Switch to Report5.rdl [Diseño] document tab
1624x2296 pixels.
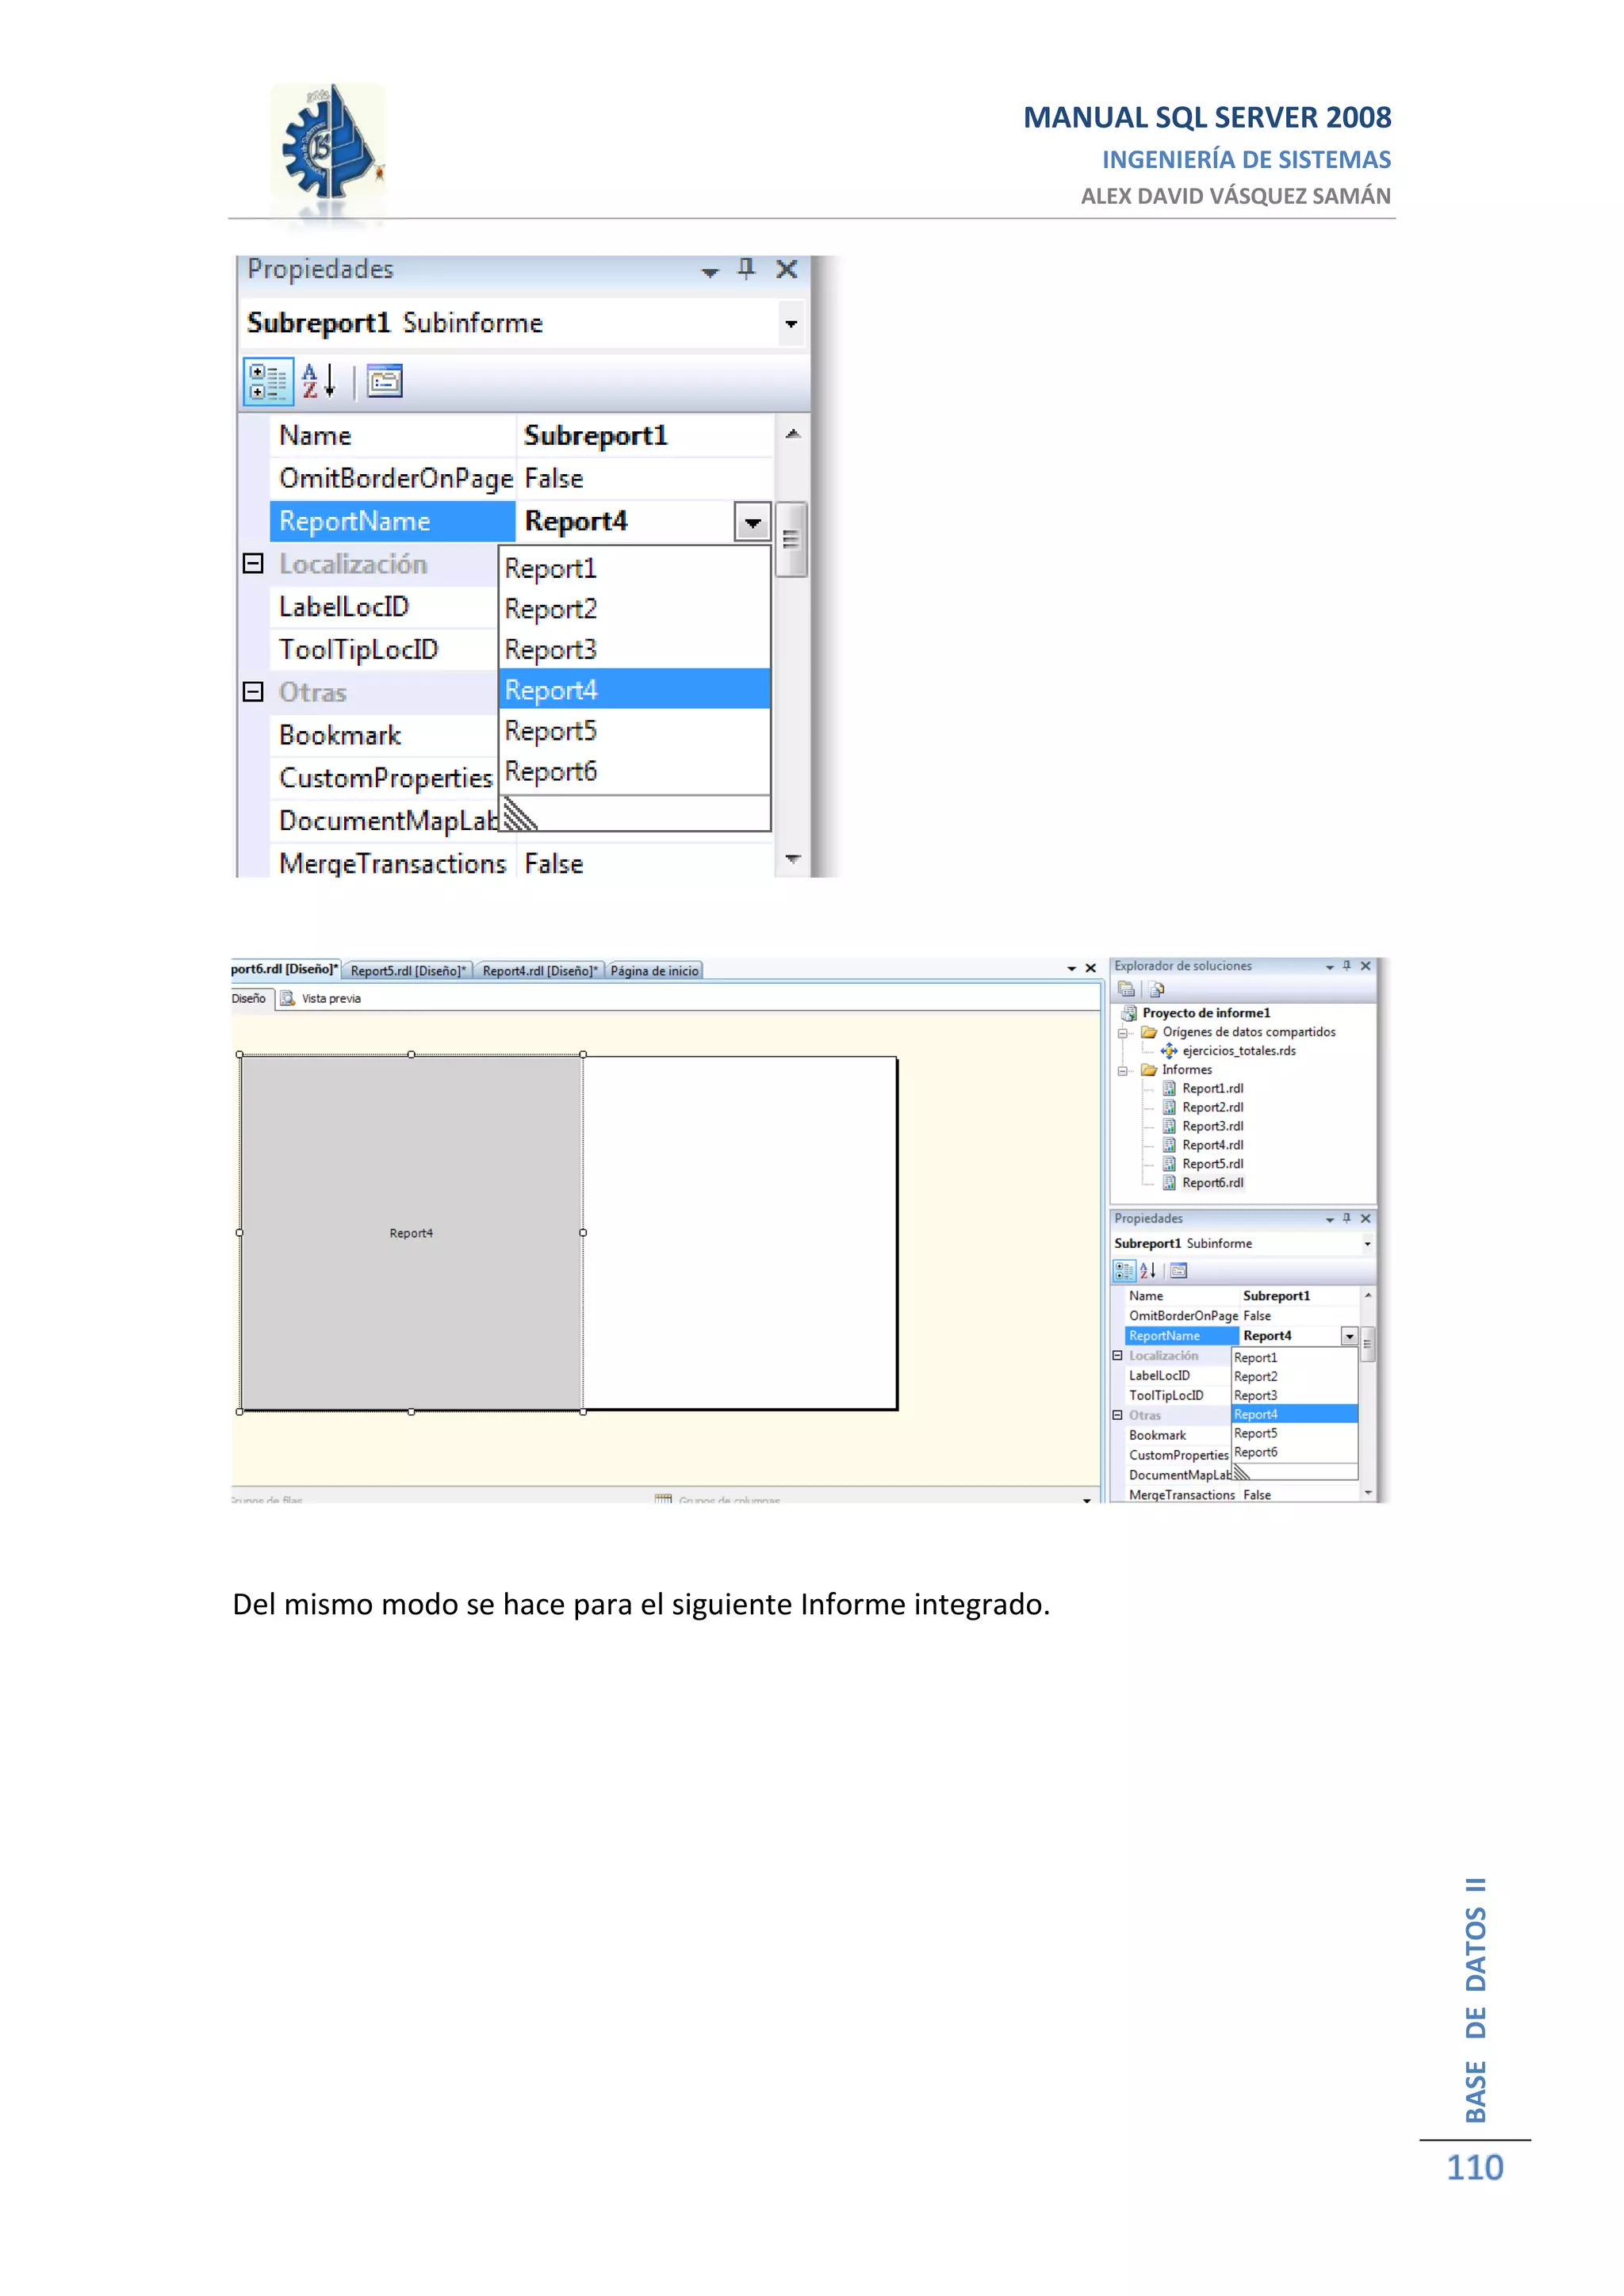click(x=408, y=971)
